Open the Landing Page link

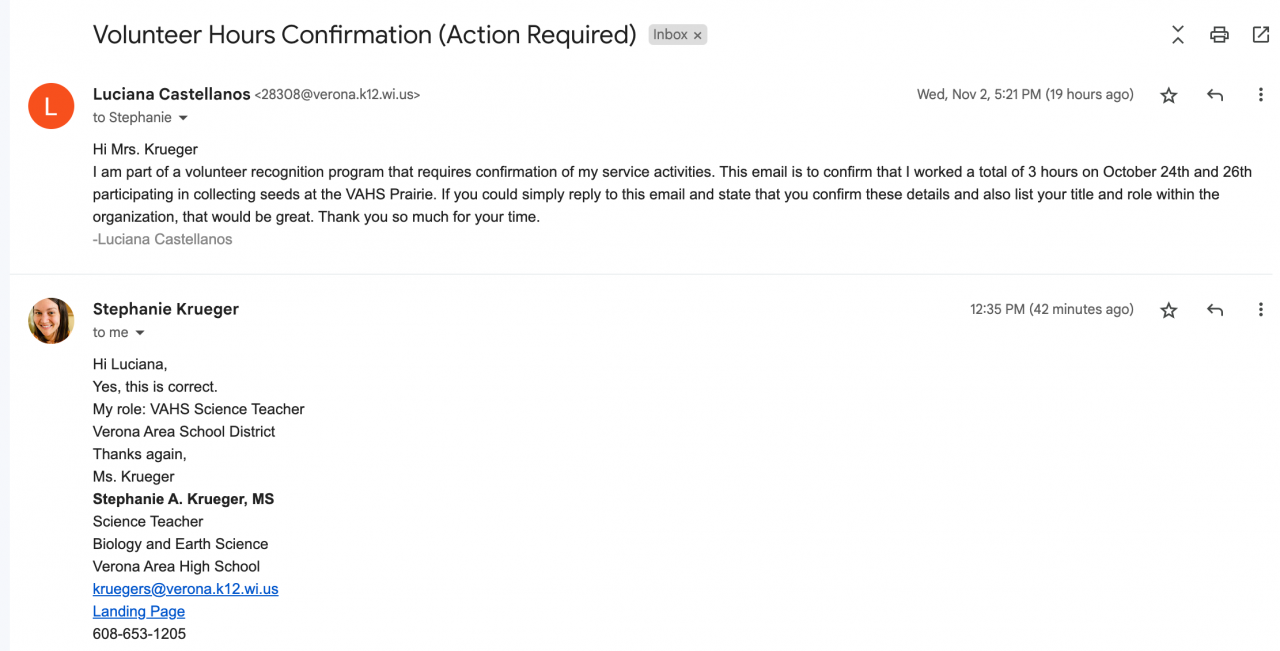click(x=138, y=611)
